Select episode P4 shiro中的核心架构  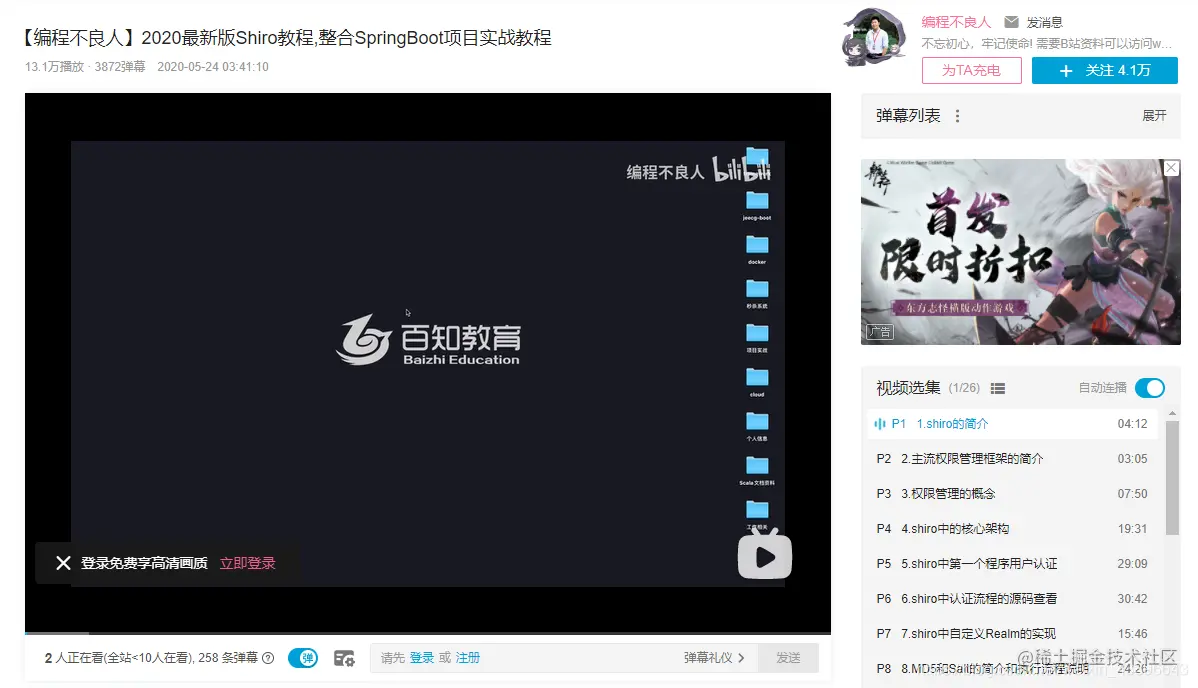[1012, 529]
